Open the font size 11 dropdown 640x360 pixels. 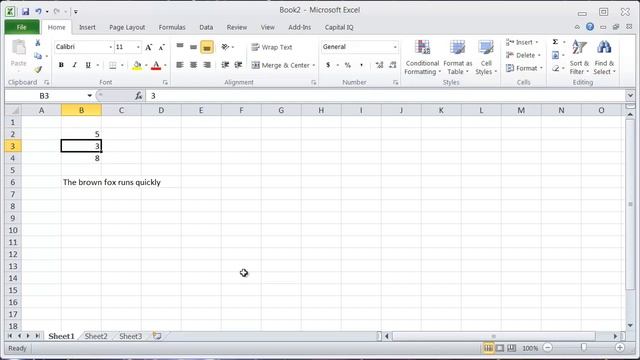click(x=138, y=47)
